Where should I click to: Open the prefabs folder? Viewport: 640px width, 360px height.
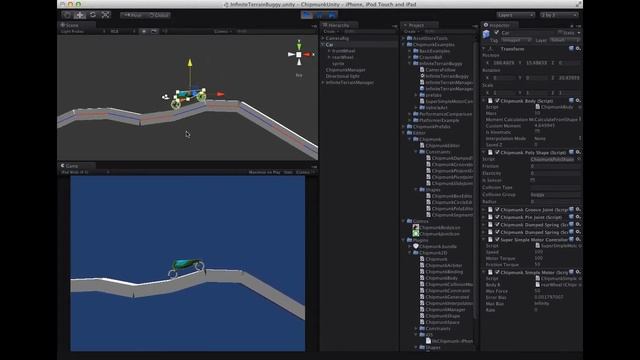430,95
